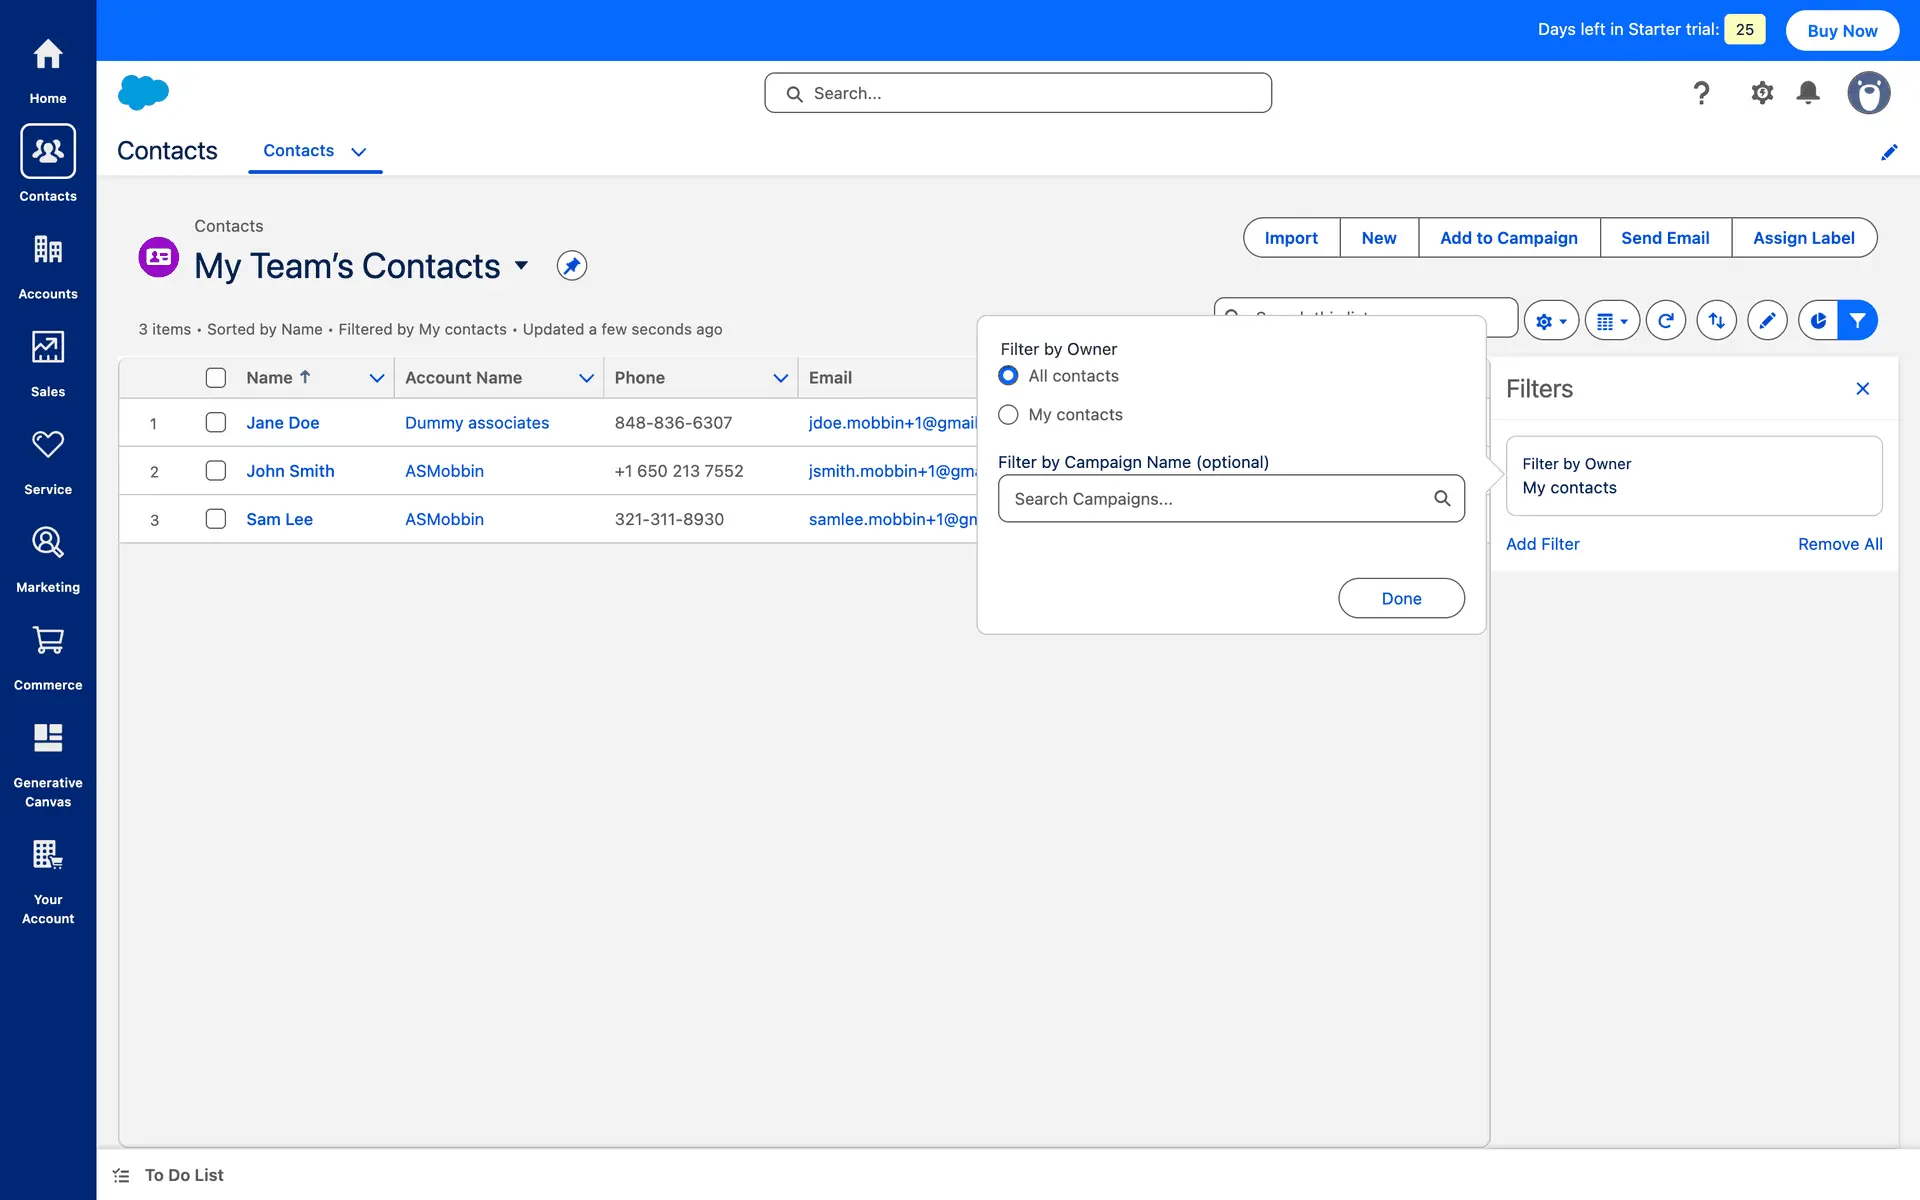Viewport: 1920px width, 1200px height.
Task: Open Commerce from the sidebar
Action: point(48,657)
